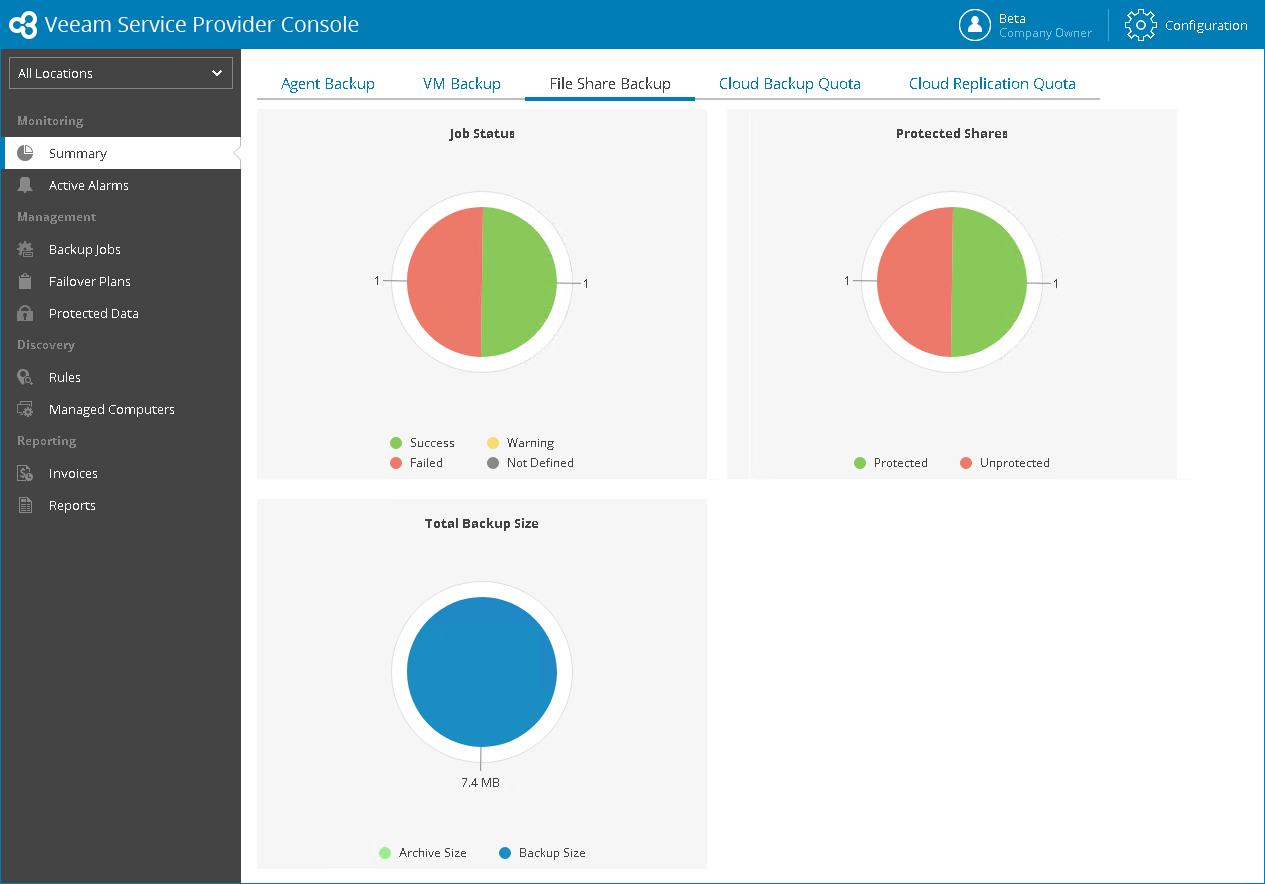
Task: Click the Reports document icon
Action: [x=26, y=505]
